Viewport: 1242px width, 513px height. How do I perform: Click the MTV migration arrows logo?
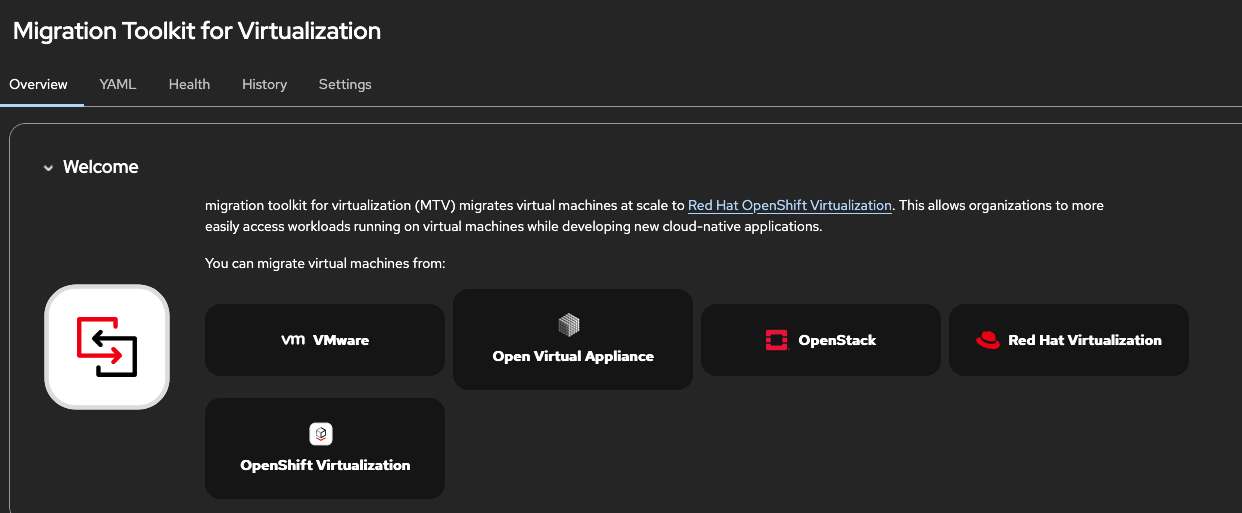tap(107, 347)
